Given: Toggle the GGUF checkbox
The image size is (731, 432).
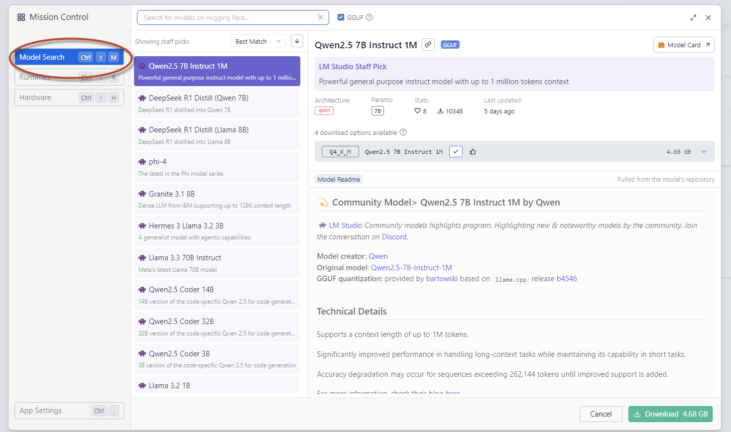Looking at the screenshot, I should (341, 17).
